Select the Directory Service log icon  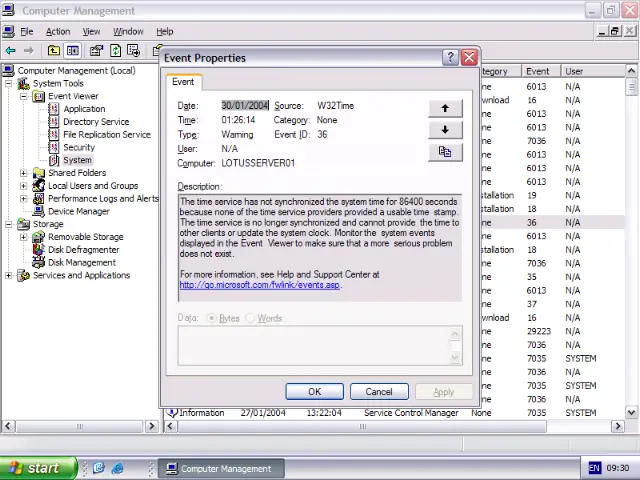click(53, 122)
